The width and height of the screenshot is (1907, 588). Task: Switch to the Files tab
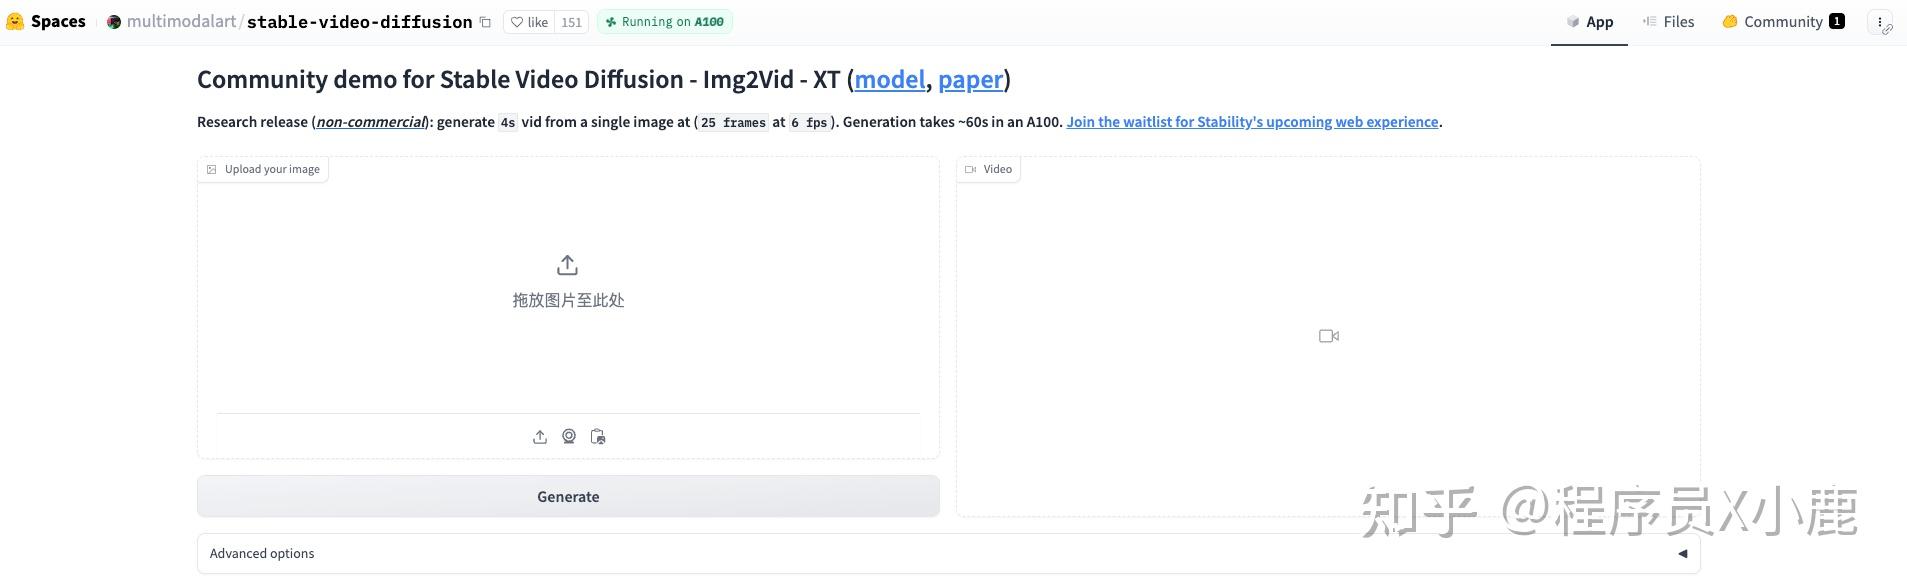coord(1669,22)
